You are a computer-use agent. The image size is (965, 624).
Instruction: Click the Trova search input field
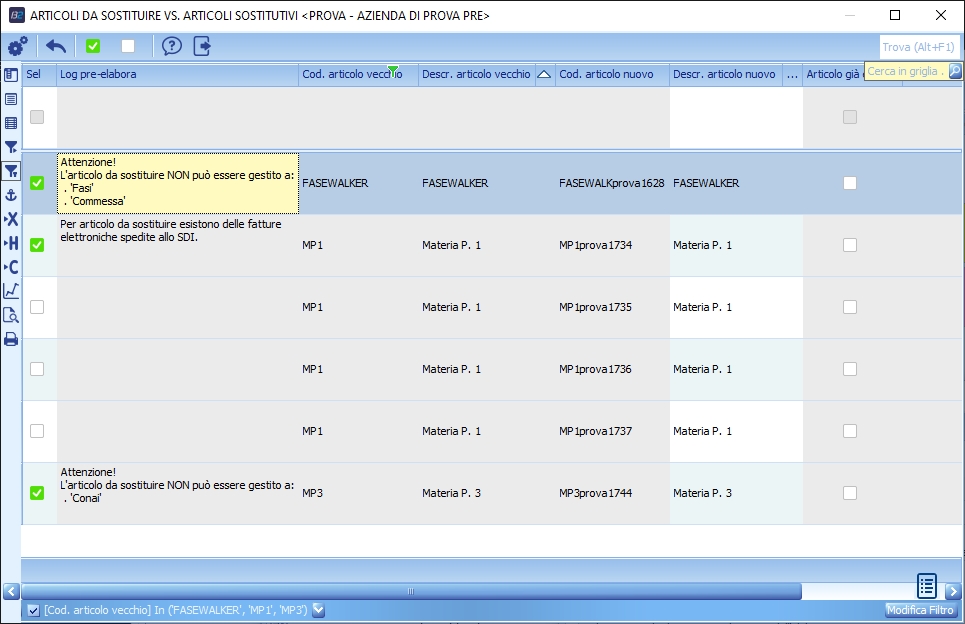pyautogui.click(x=919, y=47)
